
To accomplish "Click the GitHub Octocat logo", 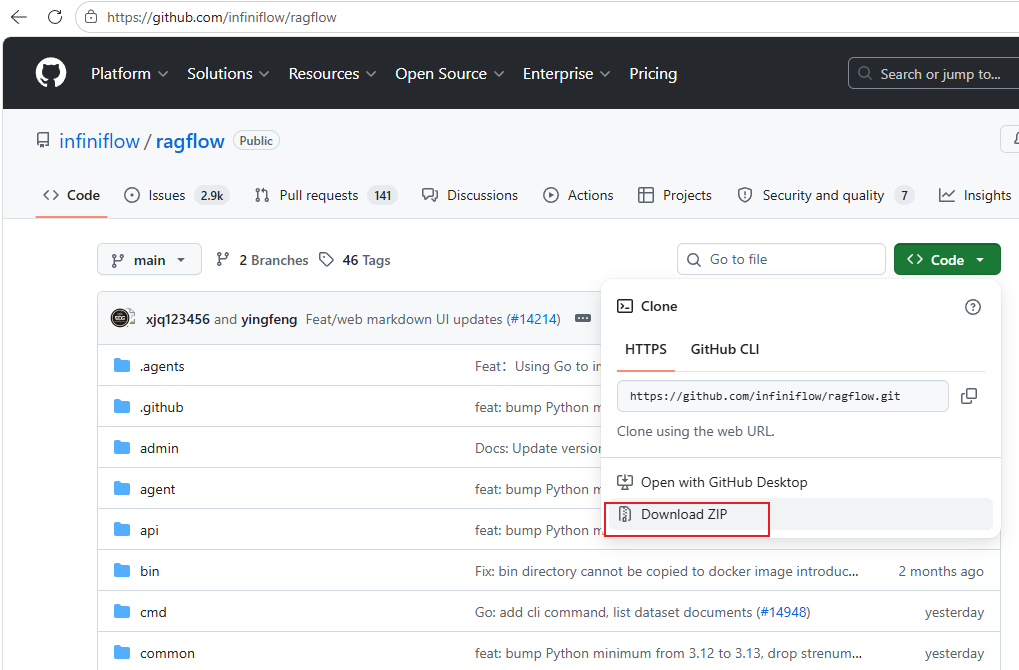I will pos(51,73).
